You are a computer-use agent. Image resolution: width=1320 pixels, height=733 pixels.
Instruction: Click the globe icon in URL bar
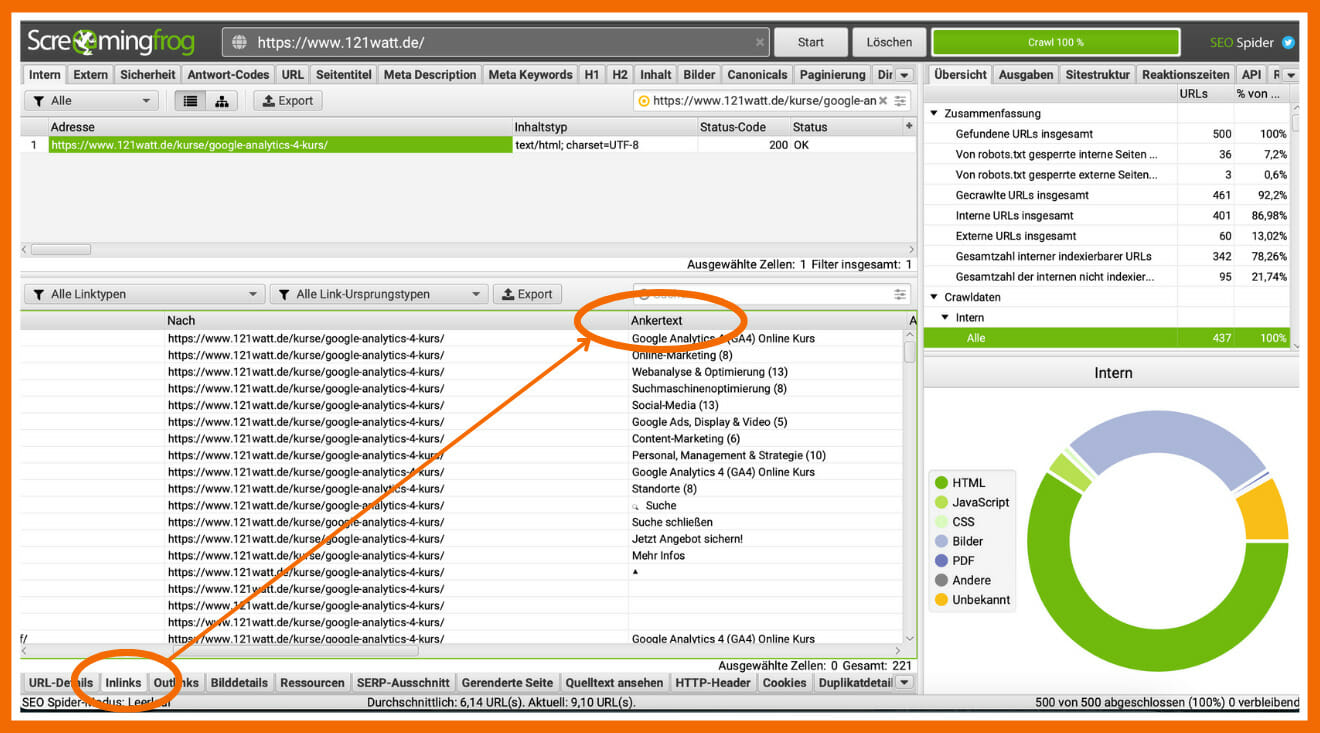click(x=239, y=43)
